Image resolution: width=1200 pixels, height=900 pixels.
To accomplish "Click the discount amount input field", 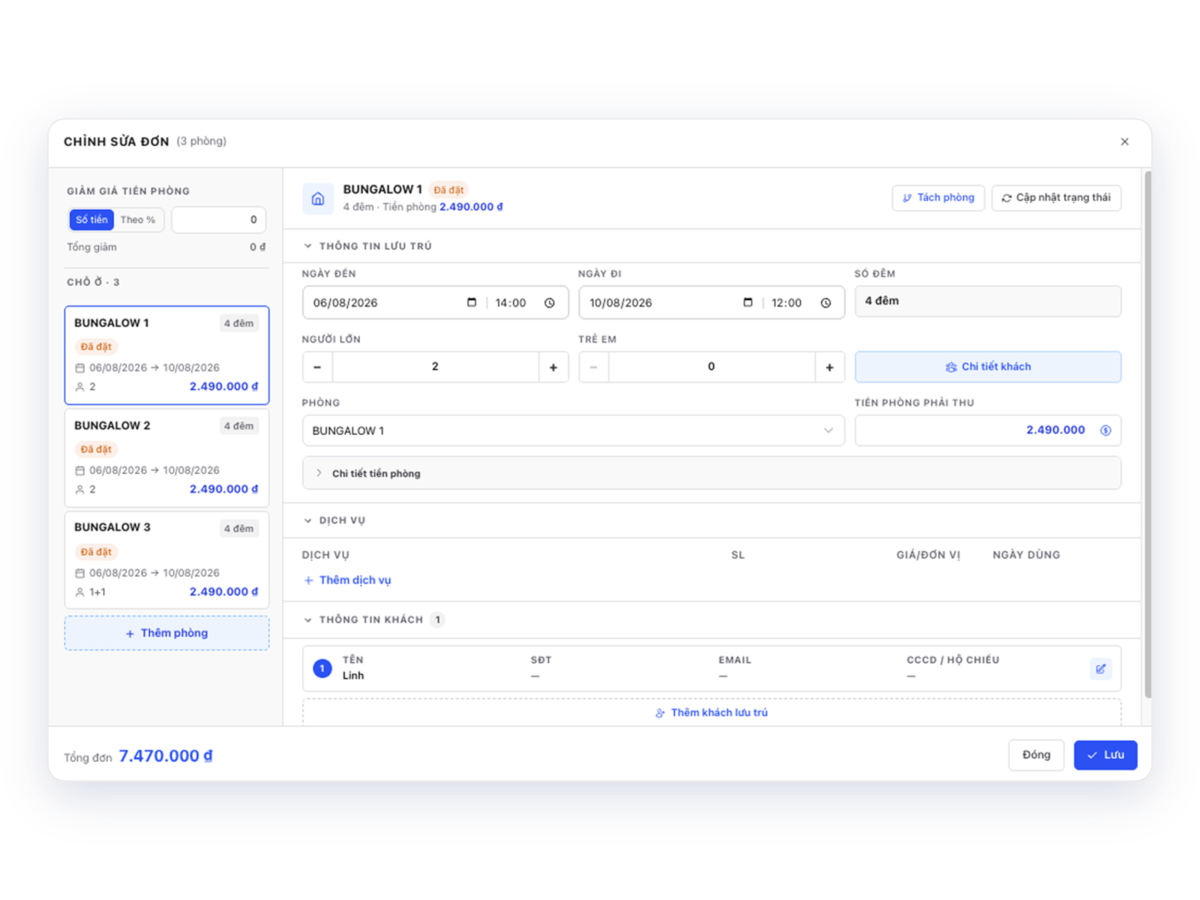I will tap(218, 220).
